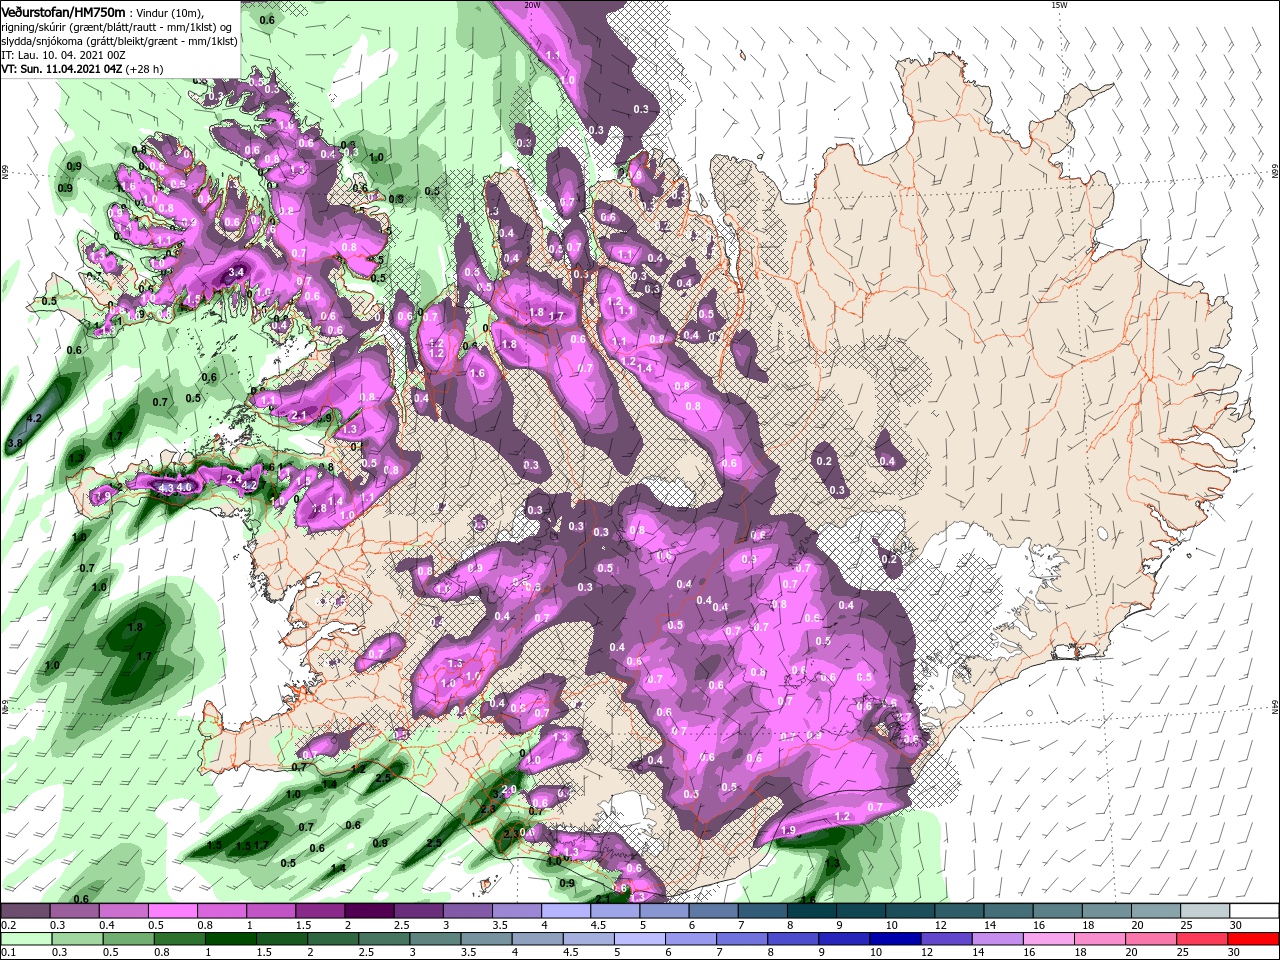This screenshot has height=960, width=1280.
Task: Select the 16–18 pink rain legend swatch
Action: 1047,939
